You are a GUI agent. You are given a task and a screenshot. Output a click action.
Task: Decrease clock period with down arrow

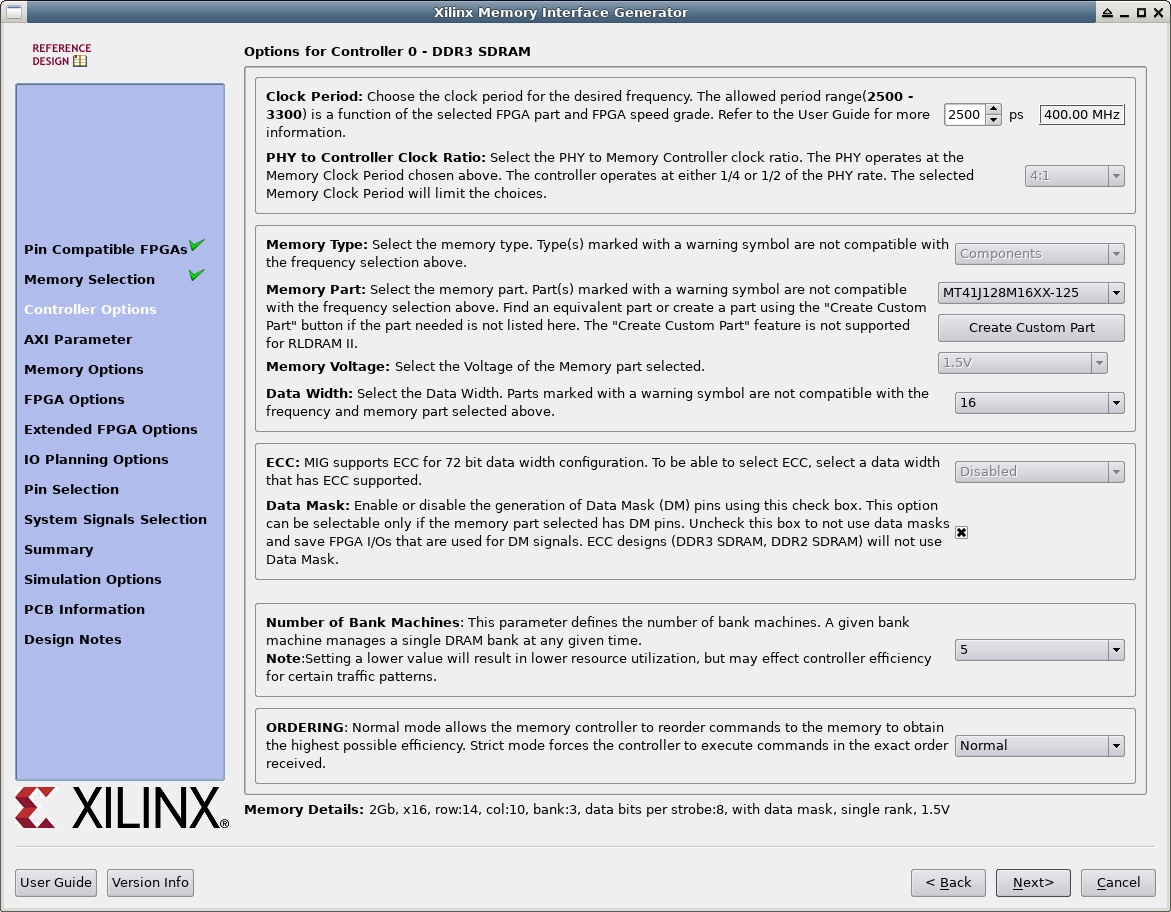tap(993, 120)
